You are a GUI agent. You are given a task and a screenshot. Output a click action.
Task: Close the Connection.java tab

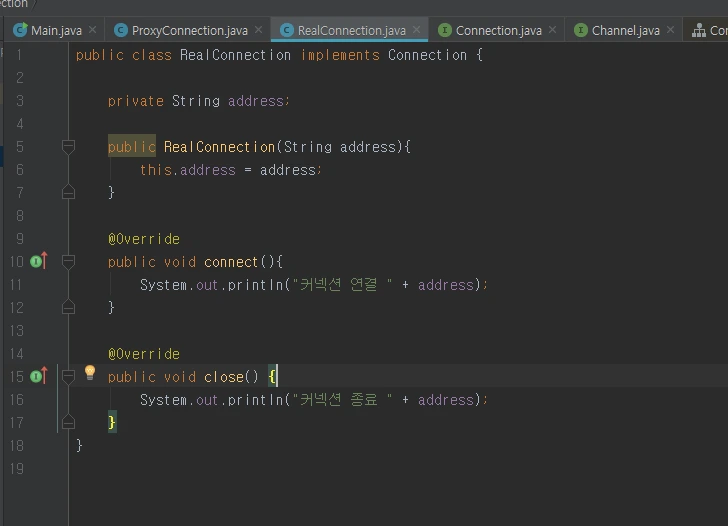click(552, 30)
